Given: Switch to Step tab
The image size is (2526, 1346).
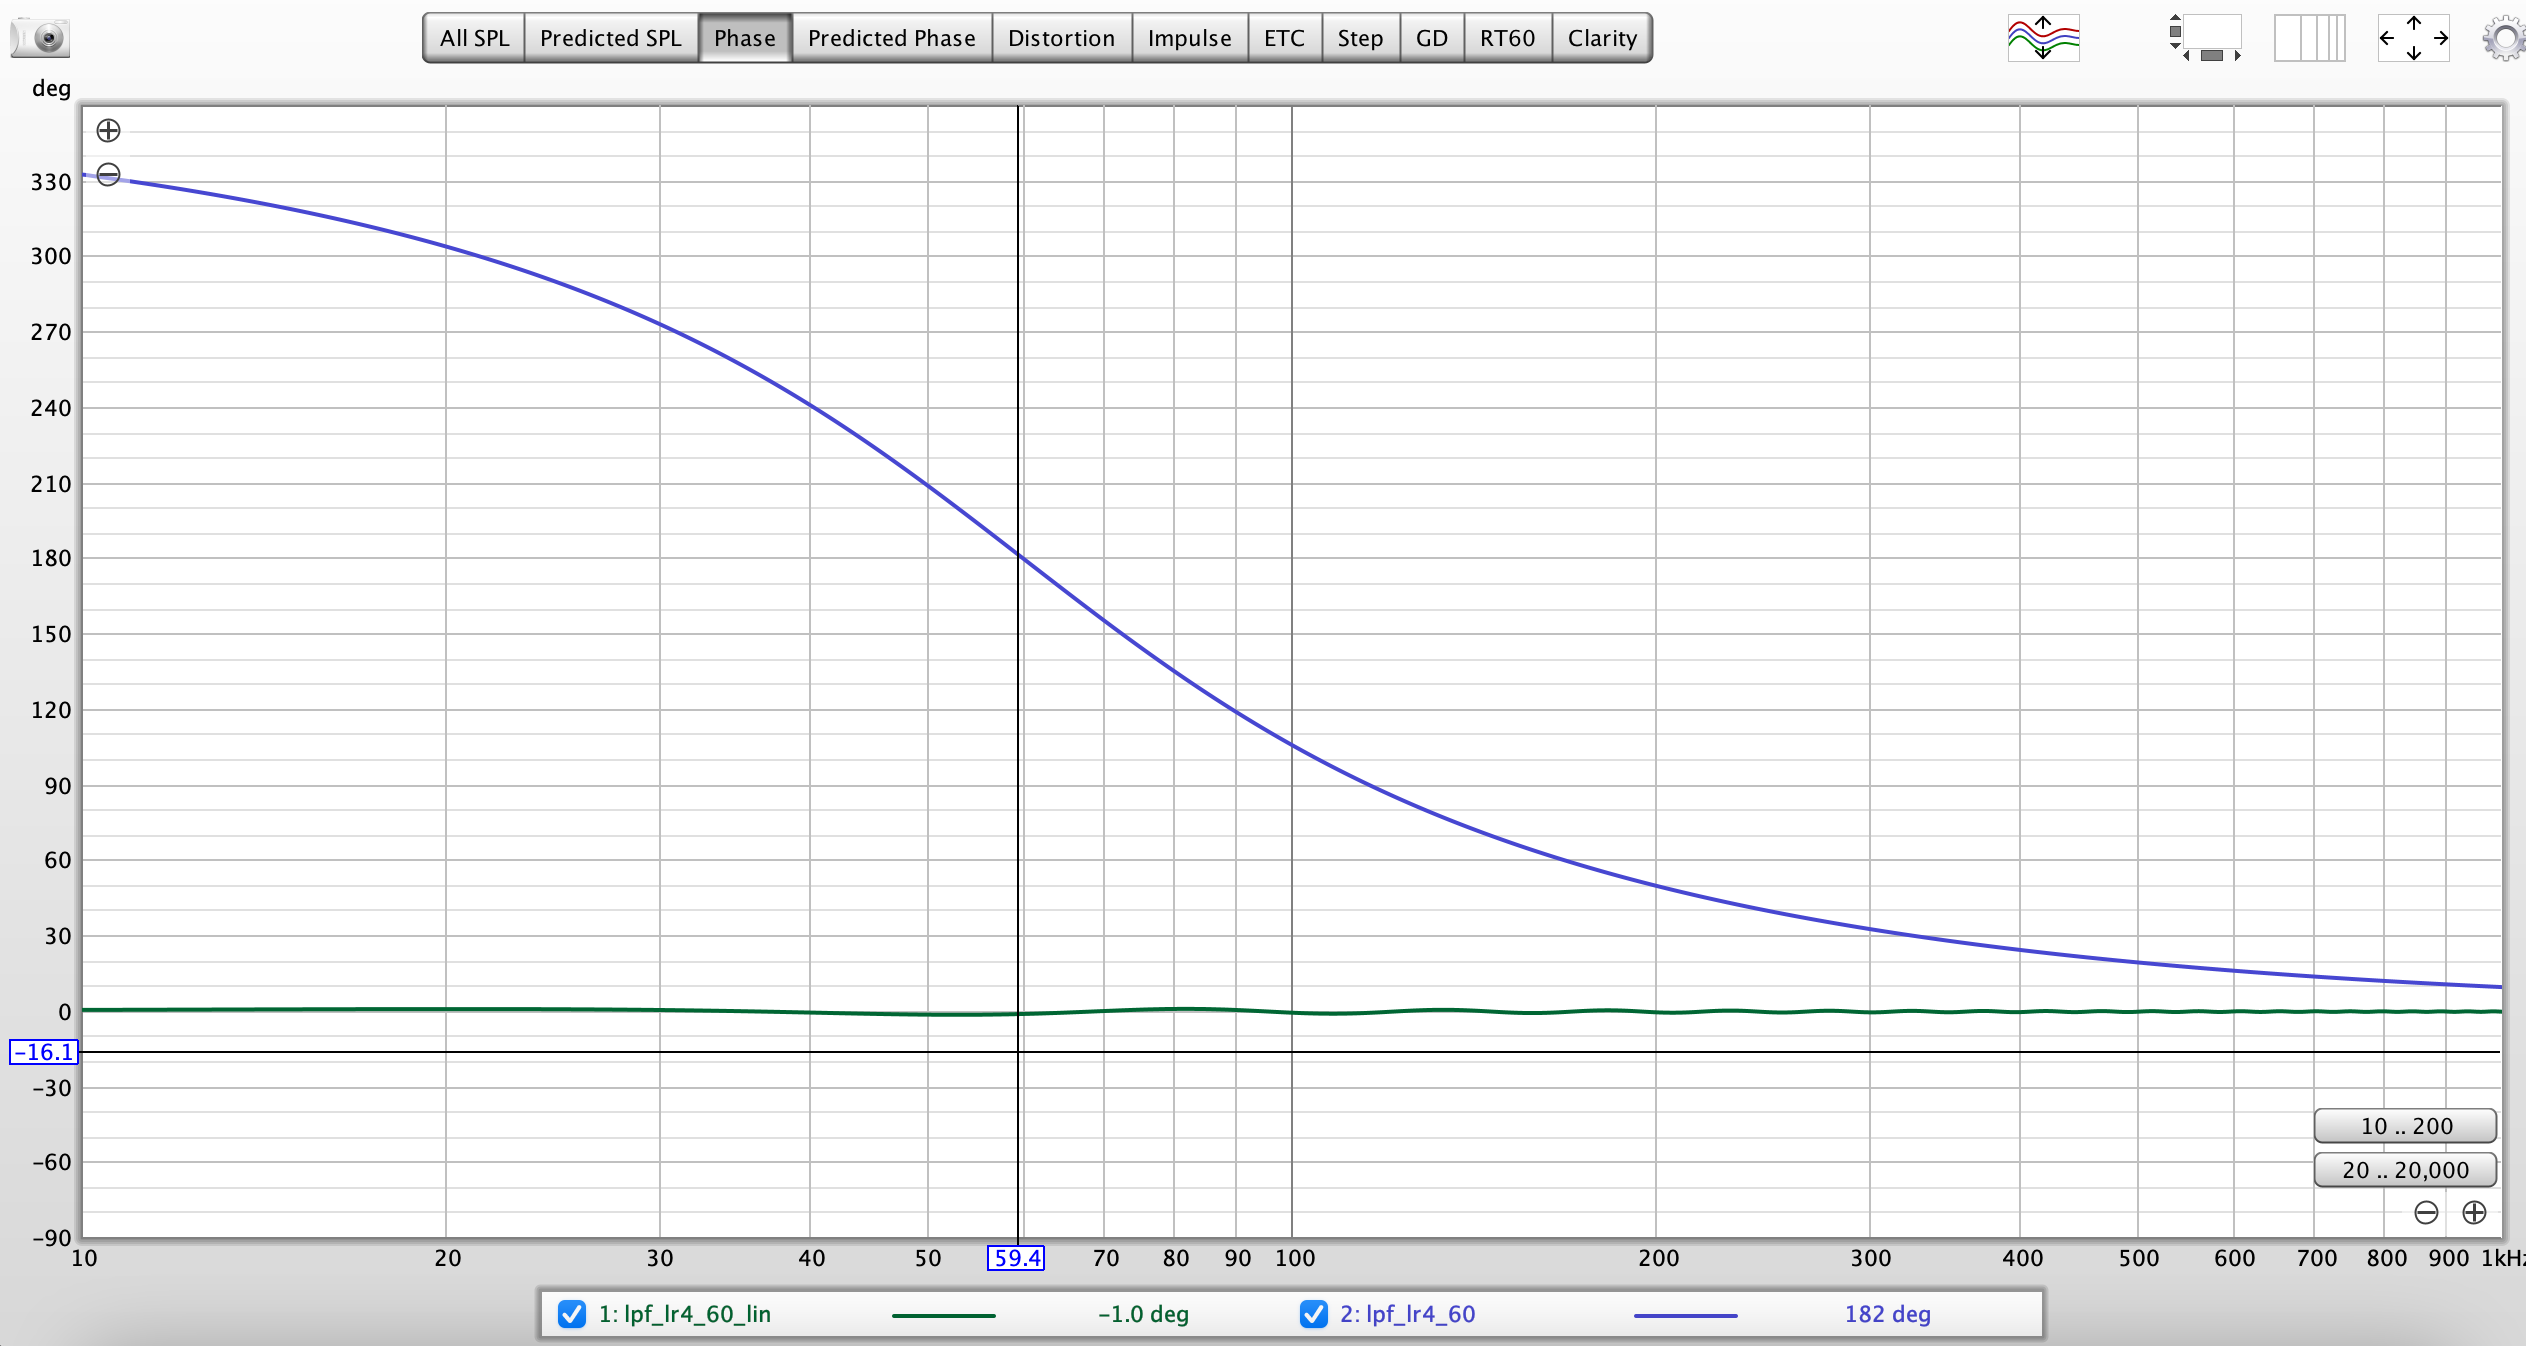Looking at the screenshot, I should click(x=1360, y=38).
